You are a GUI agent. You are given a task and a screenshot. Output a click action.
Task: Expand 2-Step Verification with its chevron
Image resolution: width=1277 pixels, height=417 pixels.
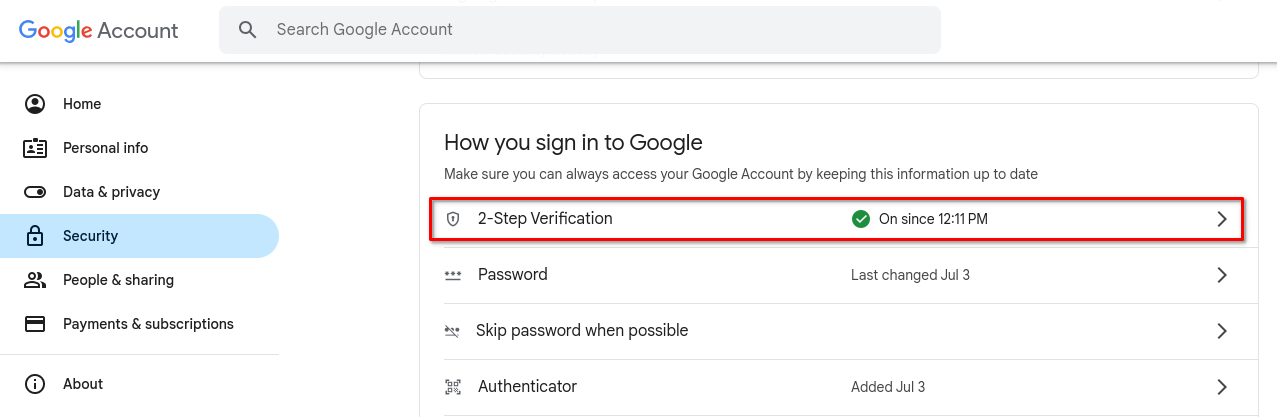[1221, 219]
